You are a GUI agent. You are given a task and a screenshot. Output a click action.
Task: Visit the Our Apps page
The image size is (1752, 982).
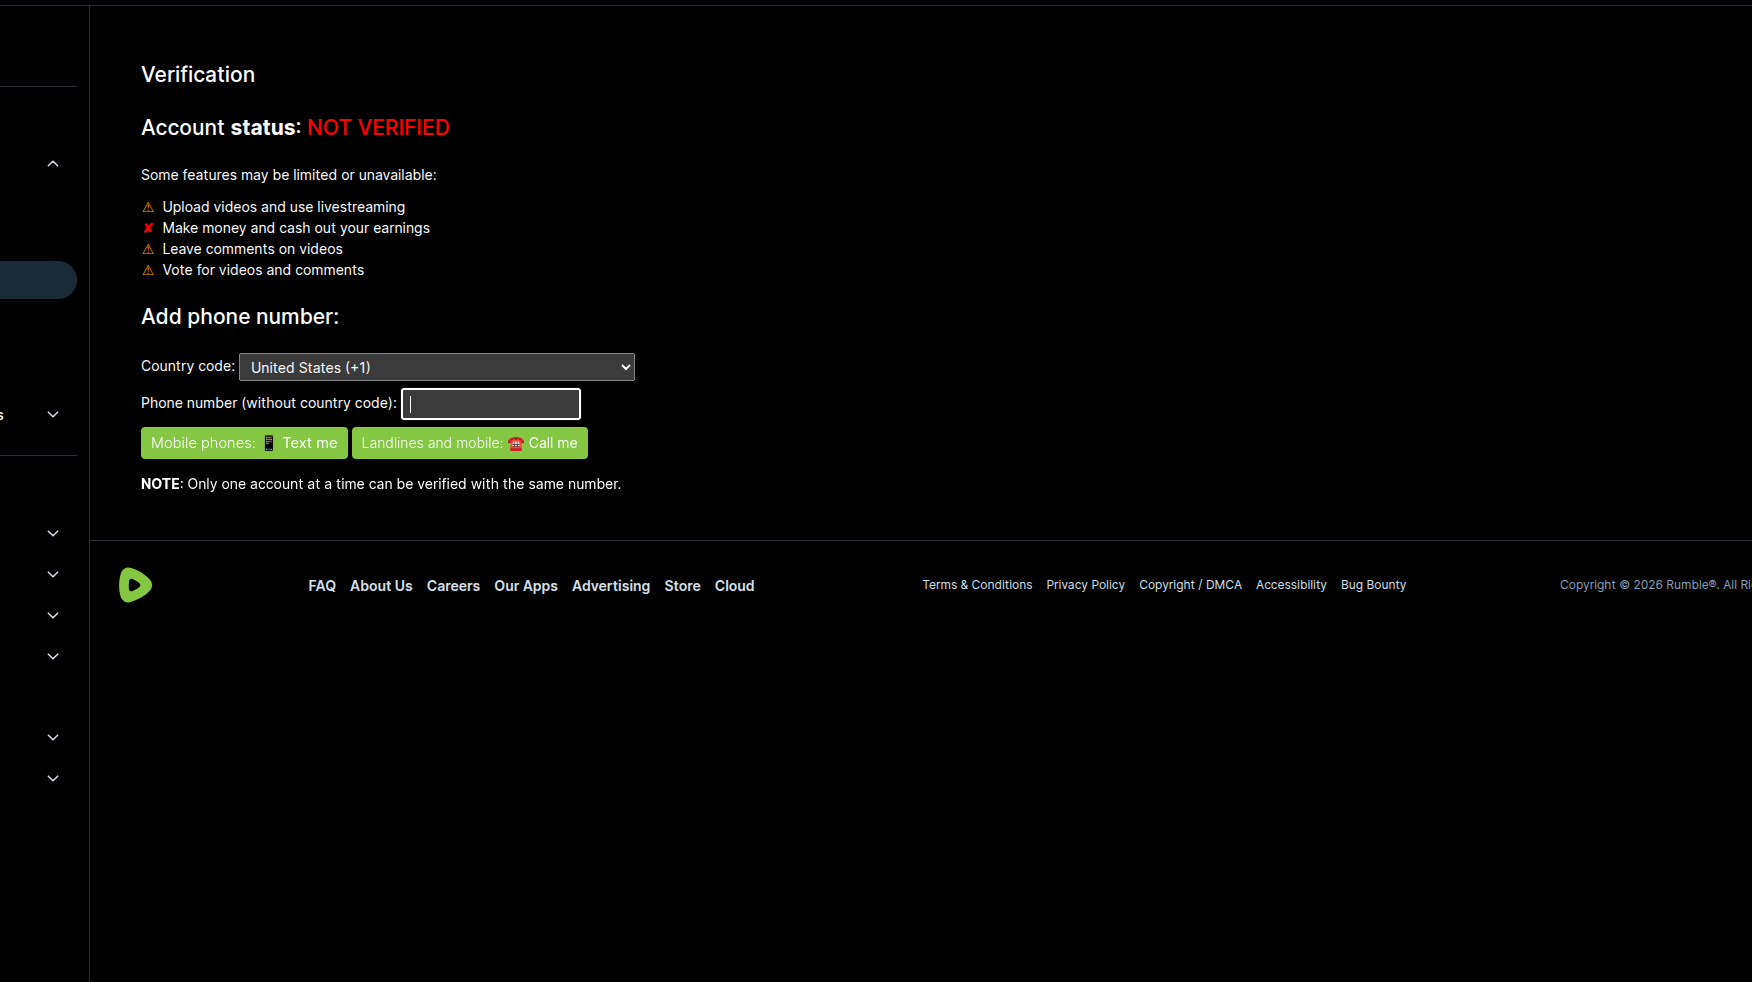click(x=526, y=586)
